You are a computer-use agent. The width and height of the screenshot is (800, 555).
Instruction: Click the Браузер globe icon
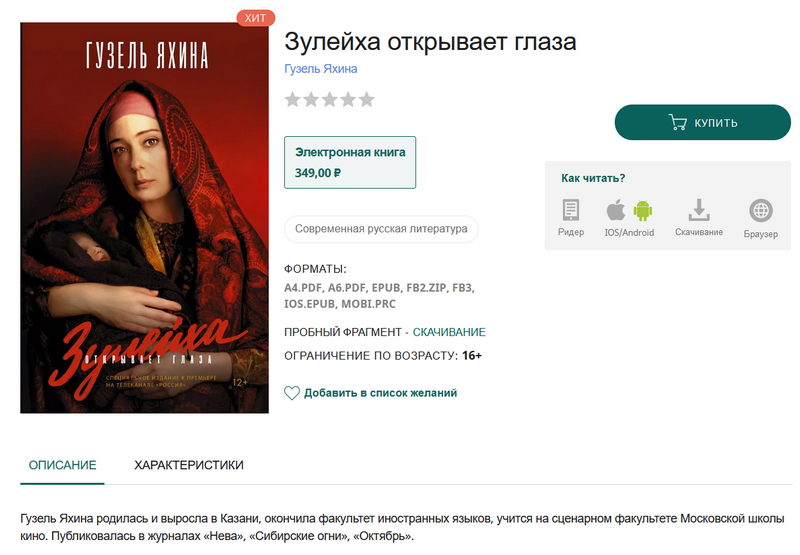coord(761,210)
